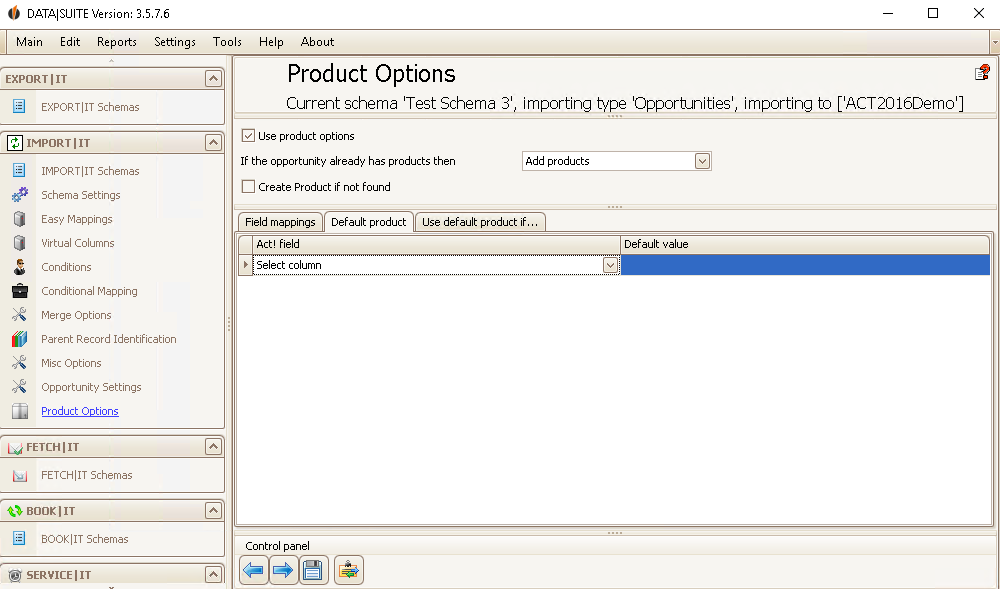Open the Product Options link
This screenshot has height=589, width=1000.
point(80,411)
